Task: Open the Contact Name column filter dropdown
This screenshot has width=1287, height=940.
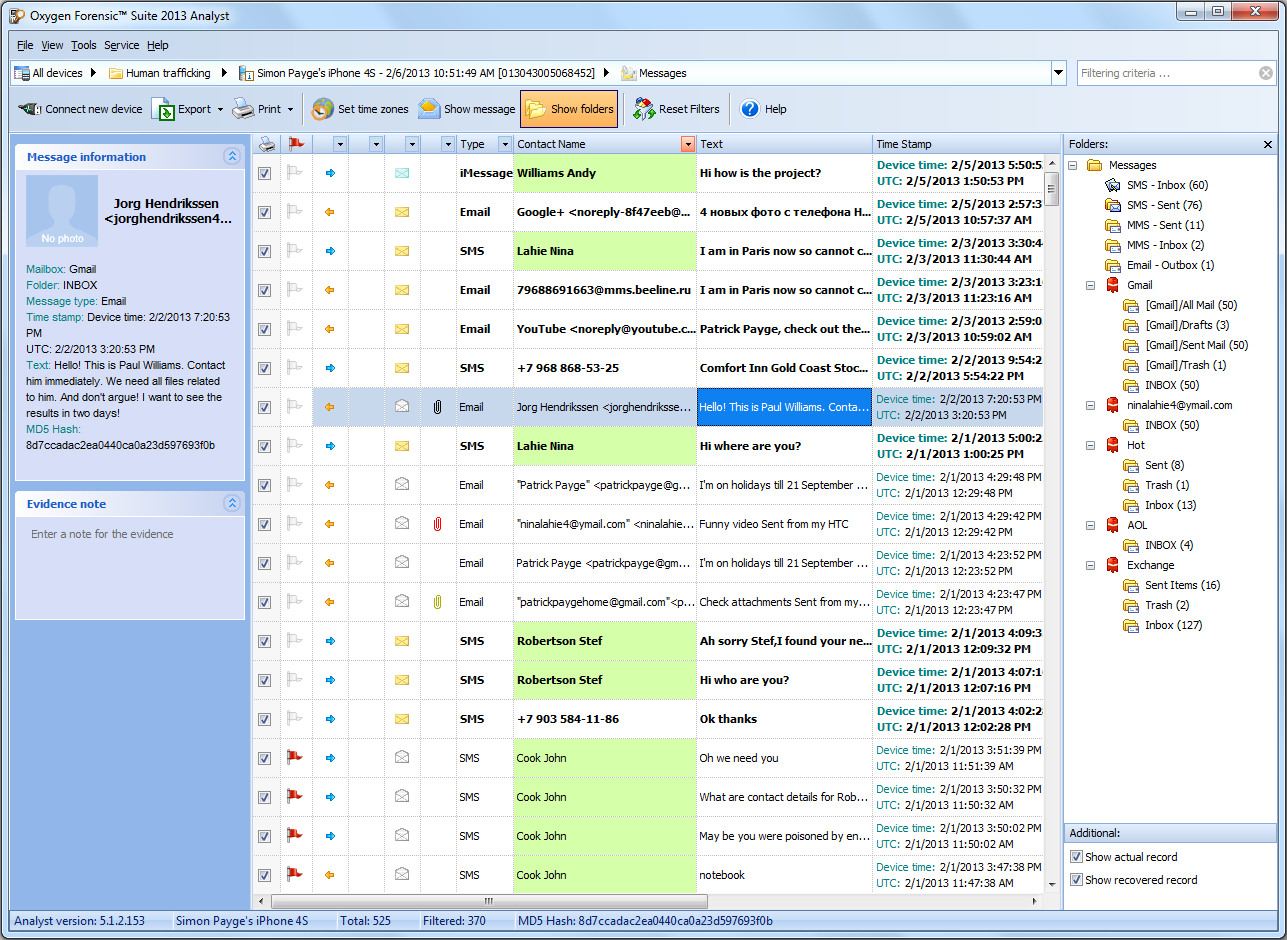Action: click(687, 144)
